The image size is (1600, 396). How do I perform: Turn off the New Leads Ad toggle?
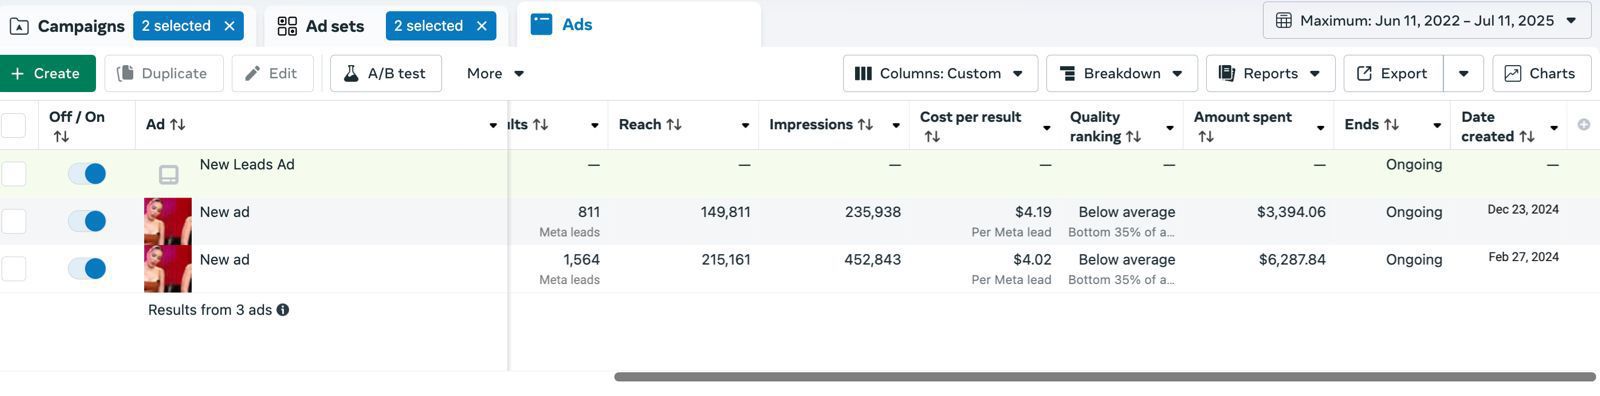click(87, 174)
